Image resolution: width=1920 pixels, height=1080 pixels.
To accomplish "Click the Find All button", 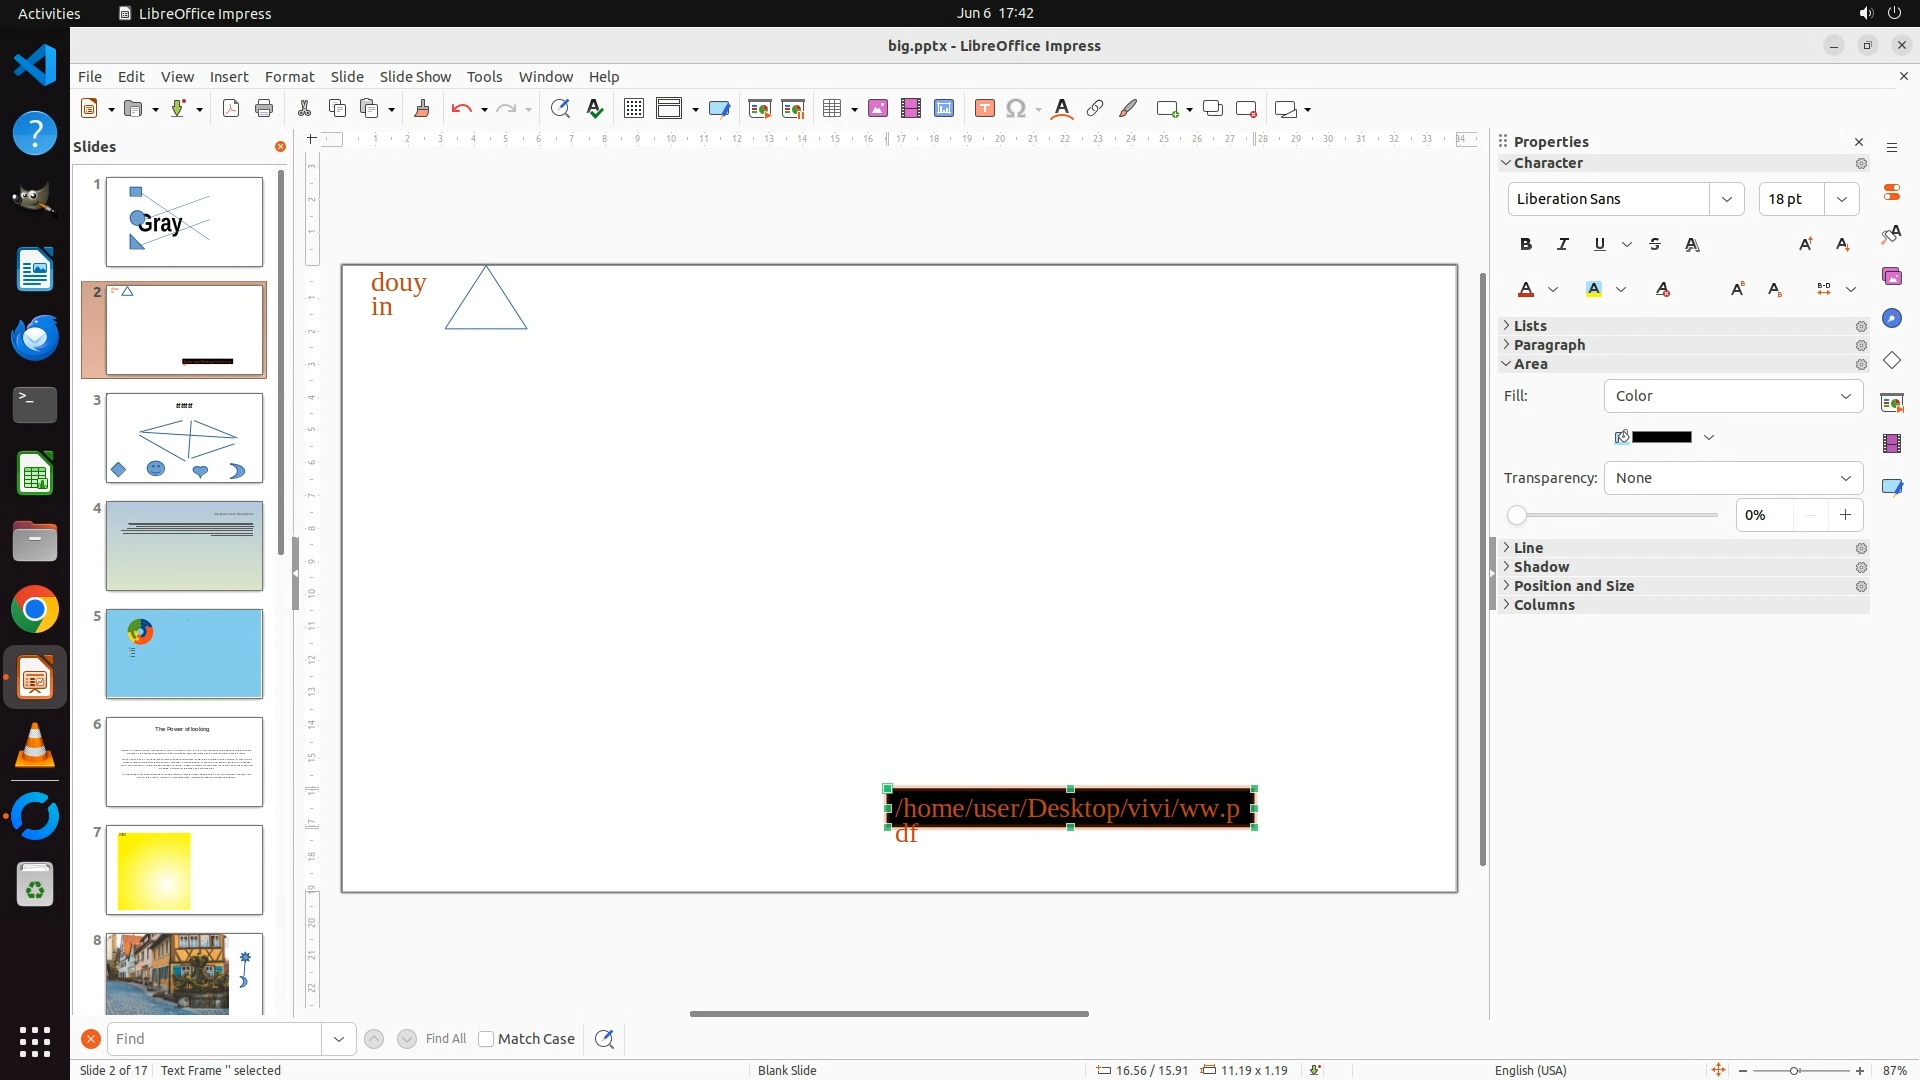I will point(445,1039).
